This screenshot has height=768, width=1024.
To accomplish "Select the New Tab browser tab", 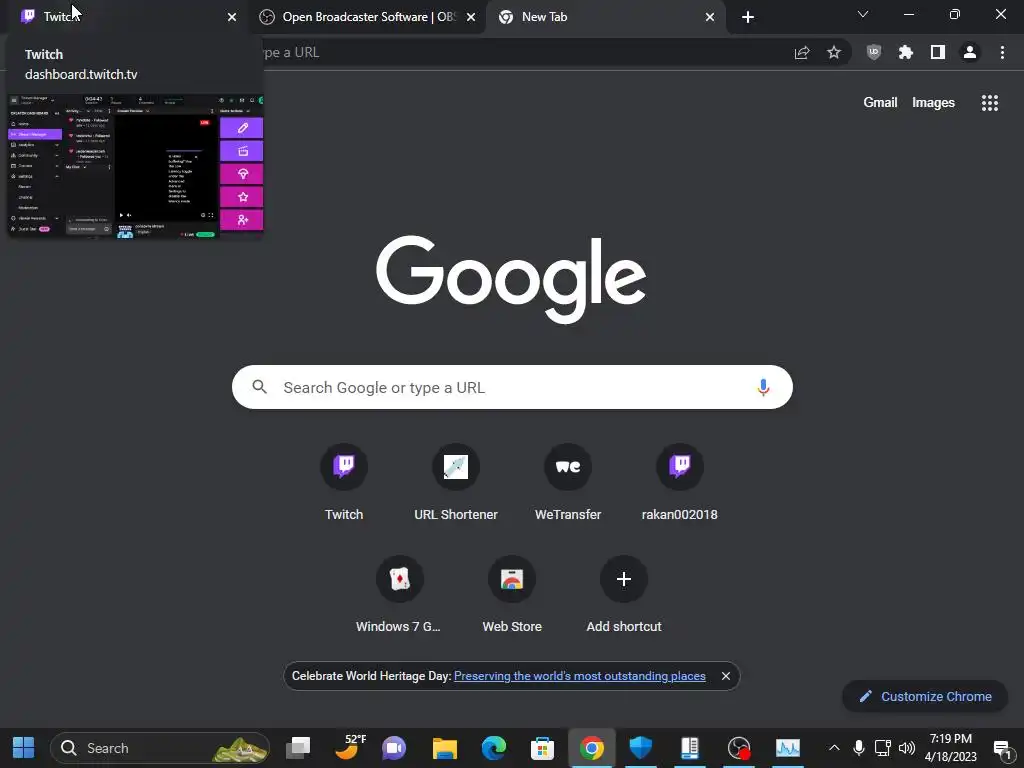I will coord(604,17).
